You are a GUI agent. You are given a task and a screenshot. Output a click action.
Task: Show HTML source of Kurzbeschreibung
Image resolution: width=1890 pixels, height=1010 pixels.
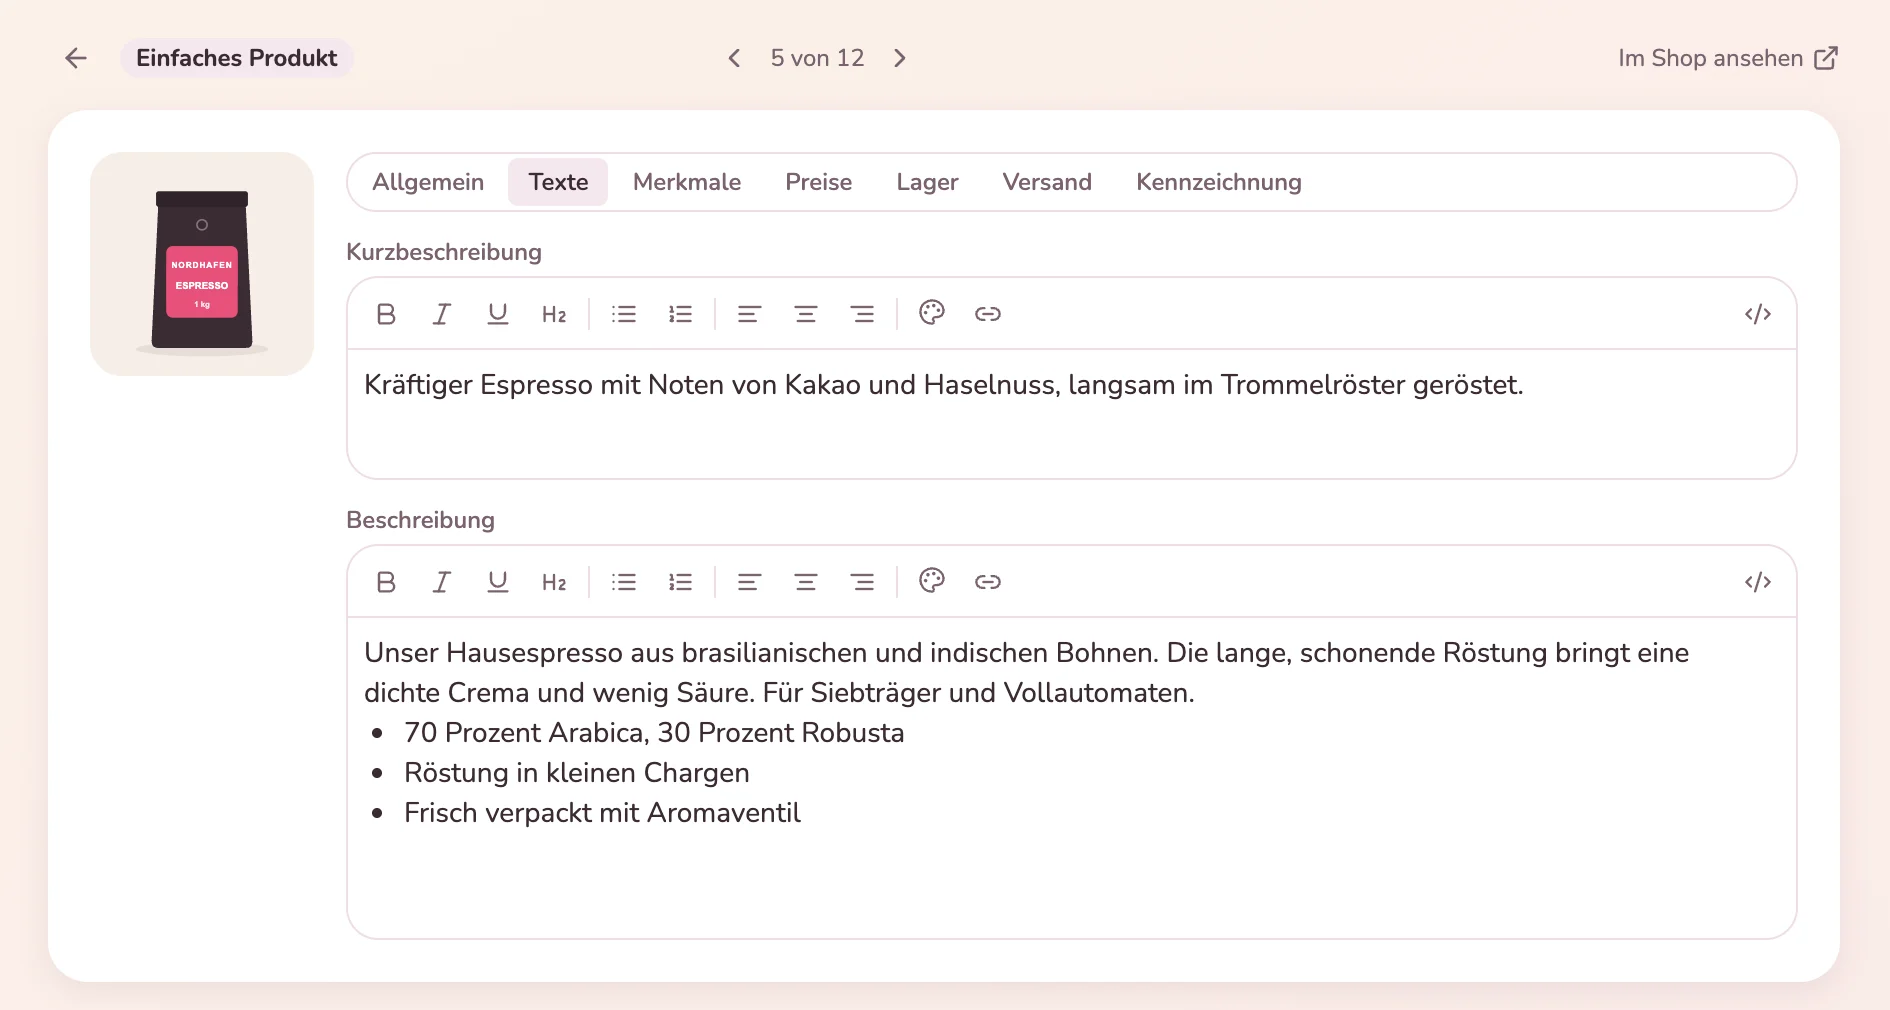pos(1758,314)
